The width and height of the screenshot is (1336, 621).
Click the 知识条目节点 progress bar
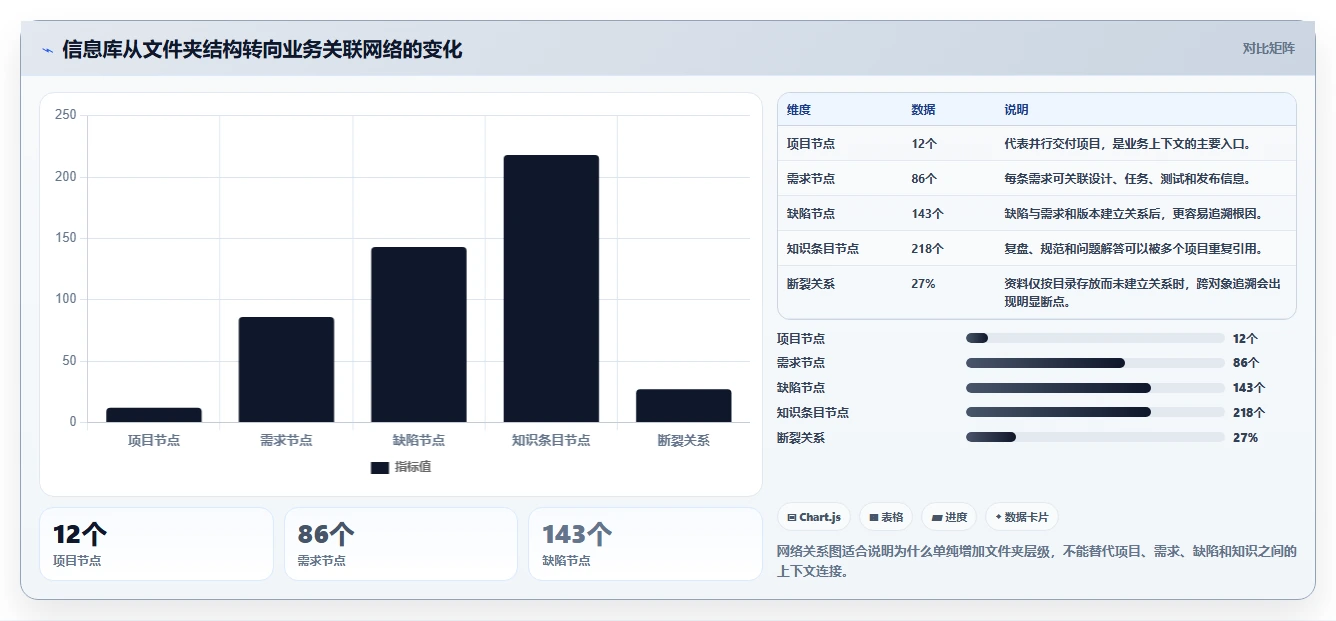click(x=1095, y=412)
